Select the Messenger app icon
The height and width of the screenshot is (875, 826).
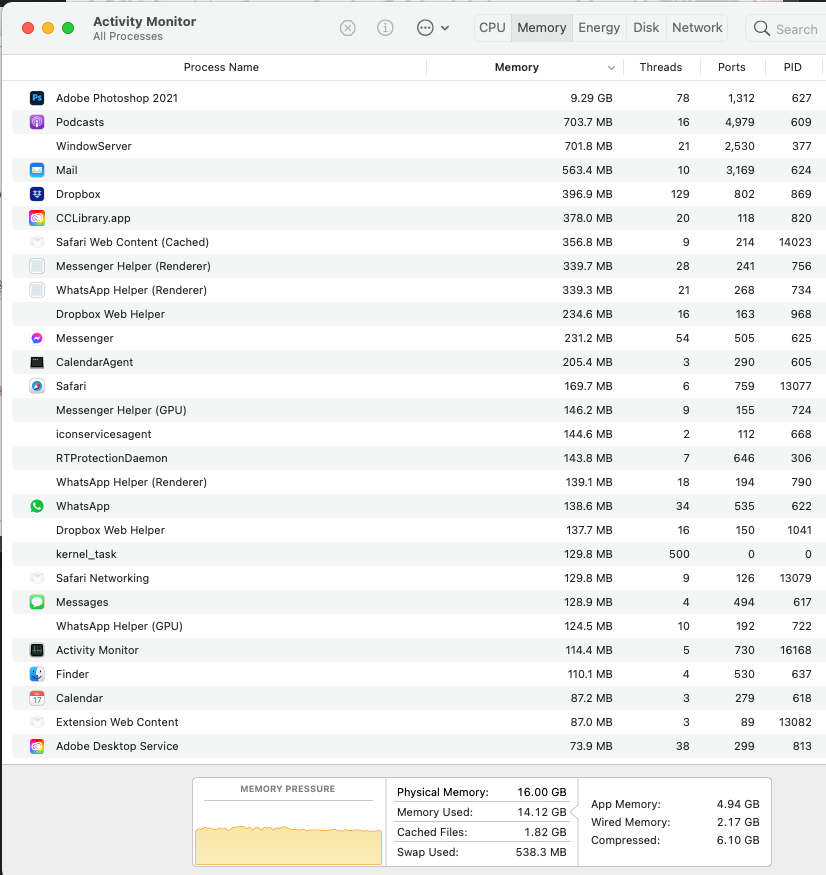pyautogui.click(x=37, y=338)
